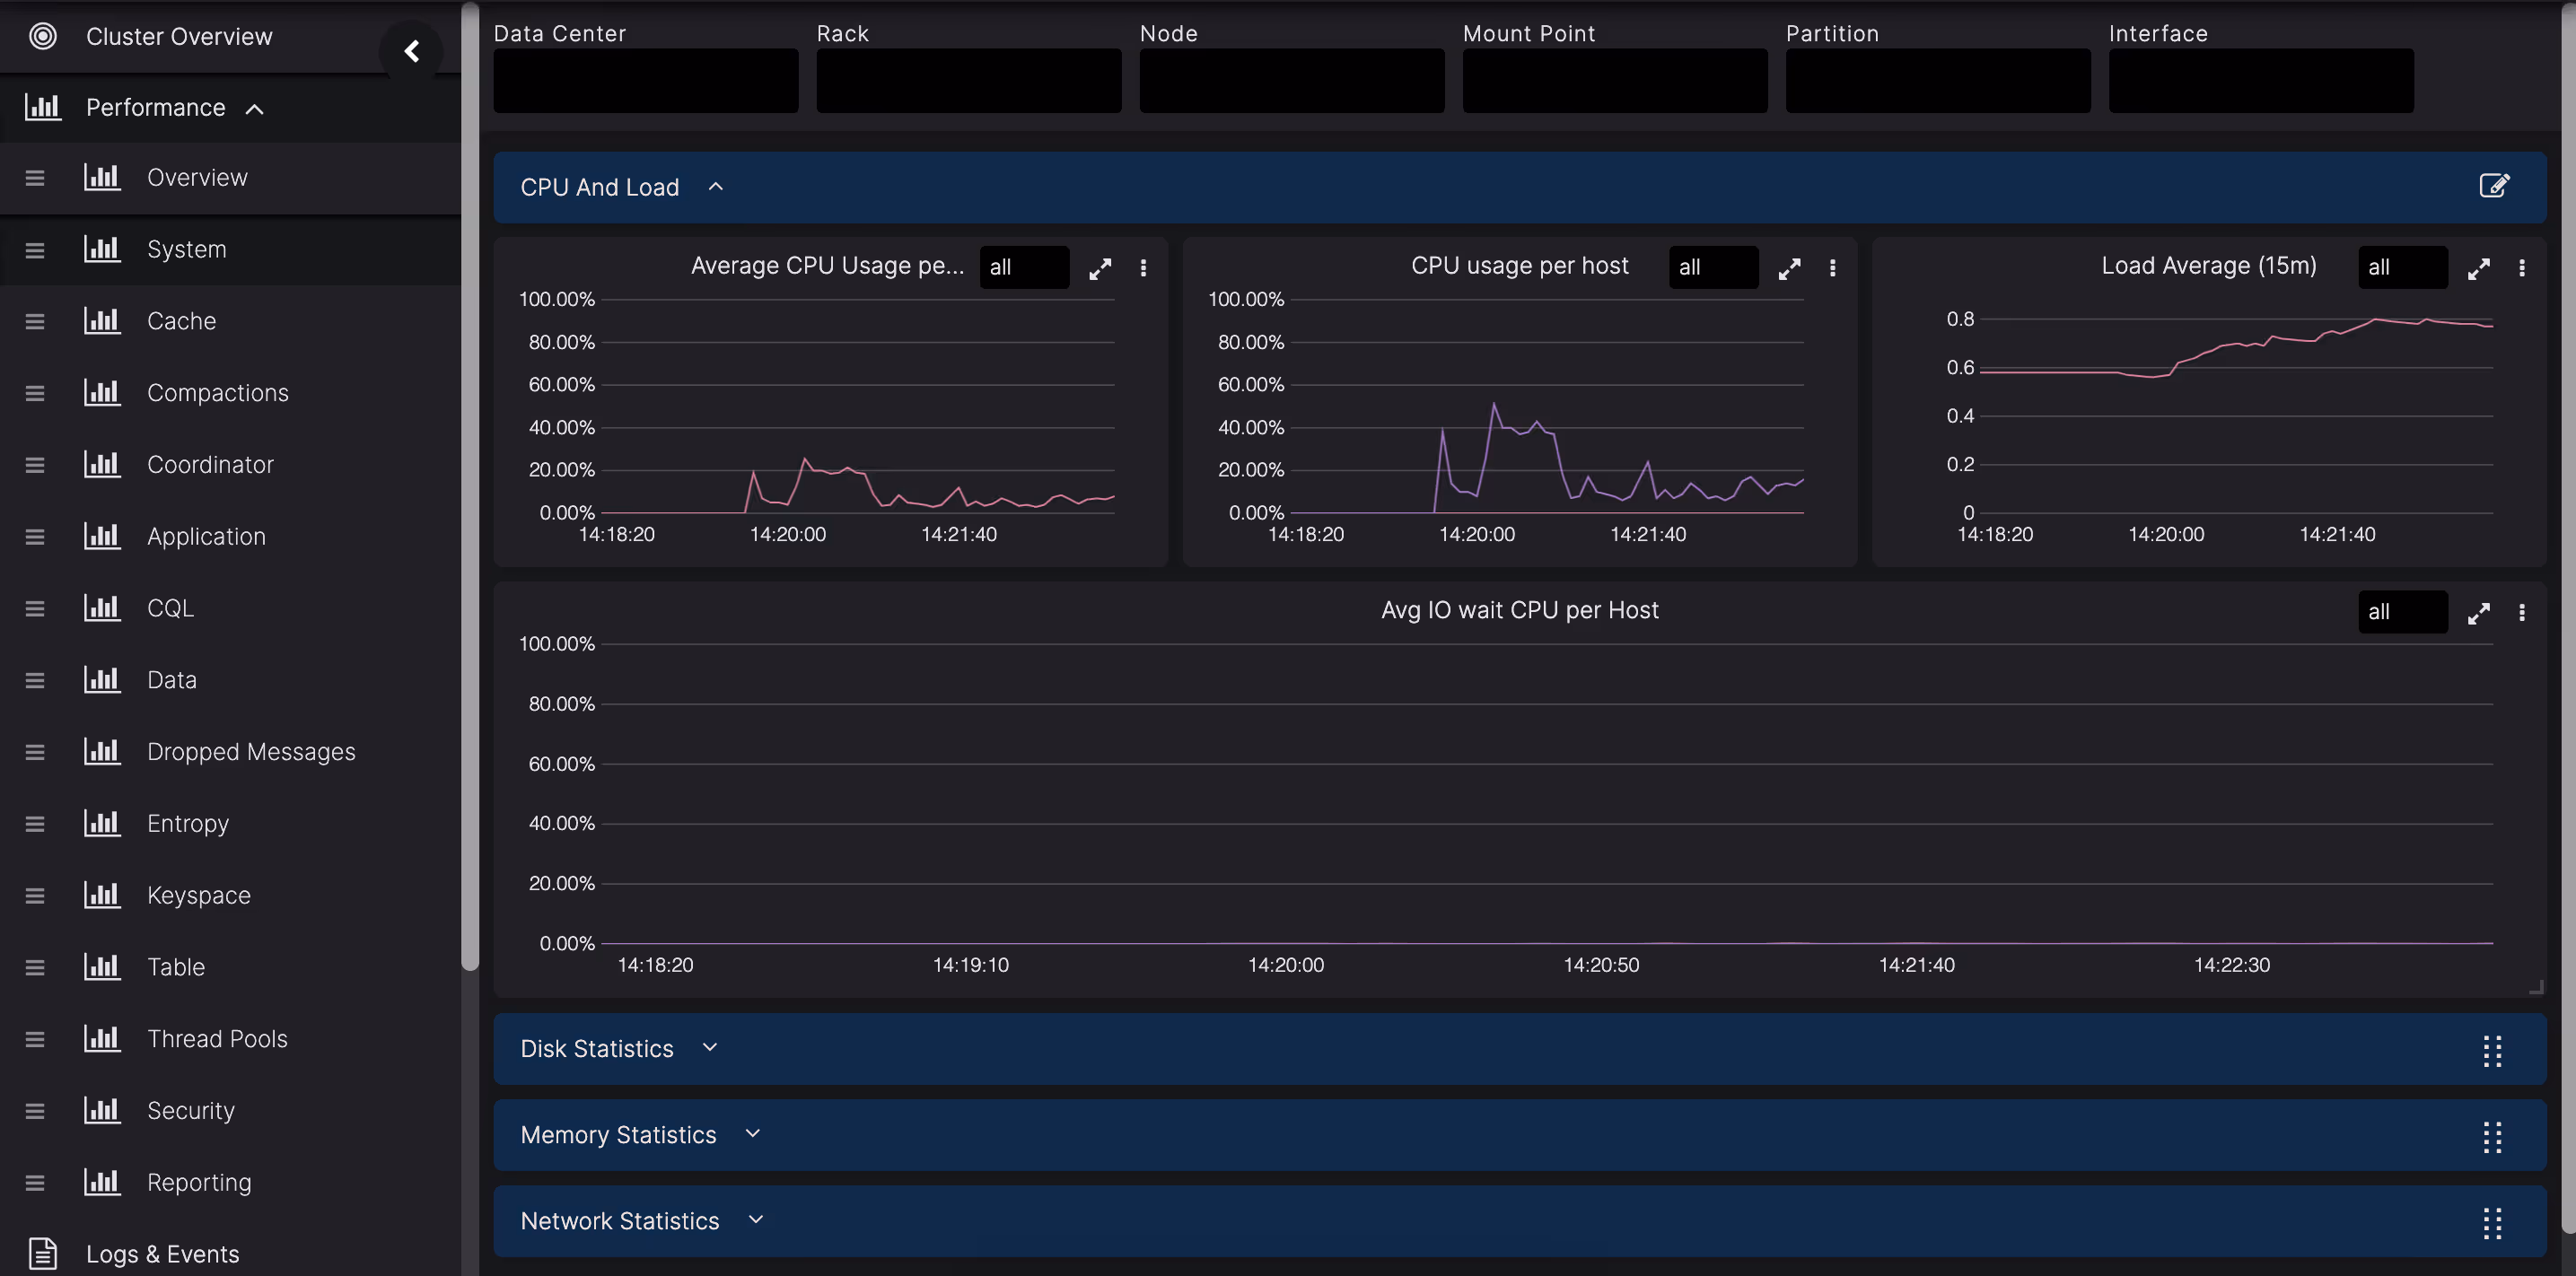Click the Data Center filter field
The height and width of the screenshot is (1276, 2576).
(645, 81)
